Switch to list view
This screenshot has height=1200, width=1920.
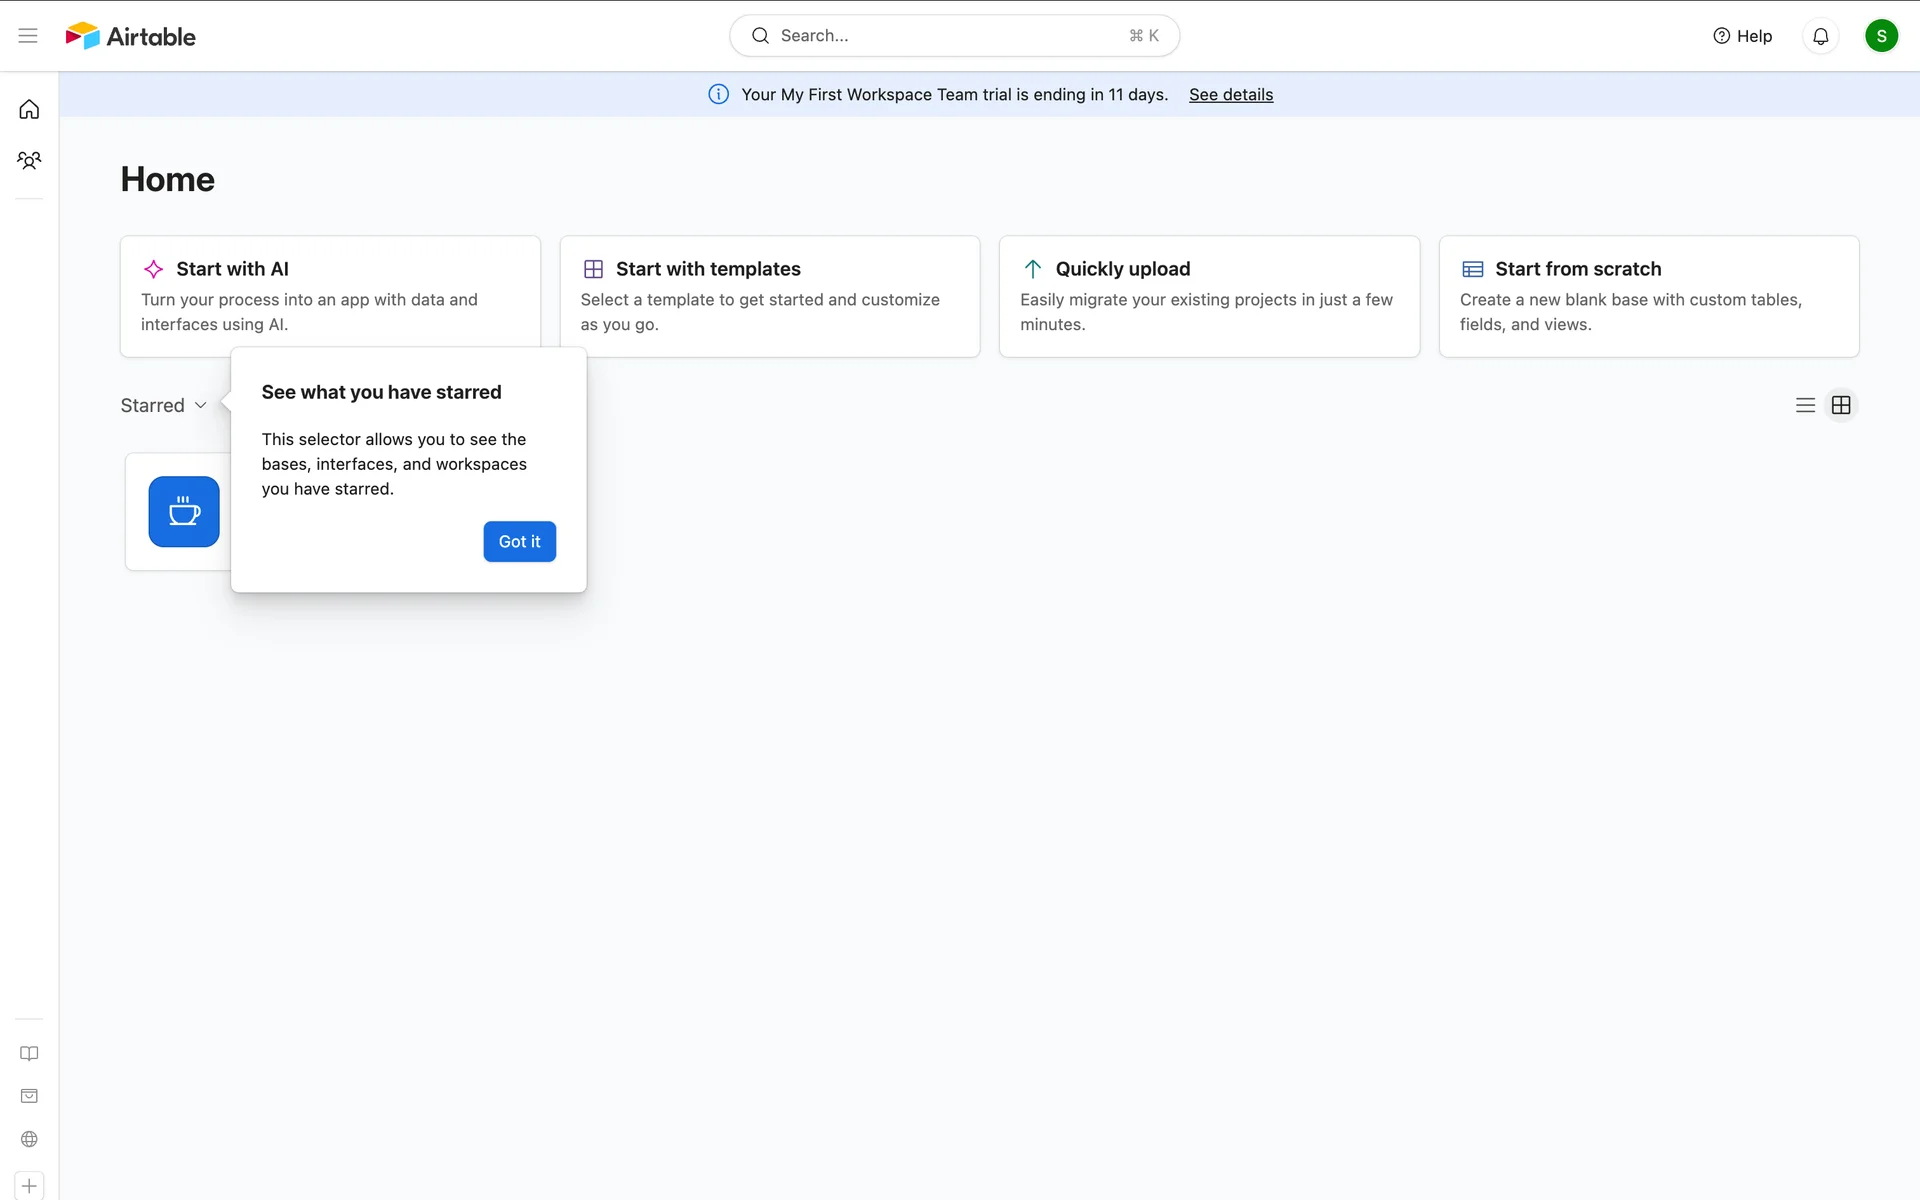[1805, 405]
